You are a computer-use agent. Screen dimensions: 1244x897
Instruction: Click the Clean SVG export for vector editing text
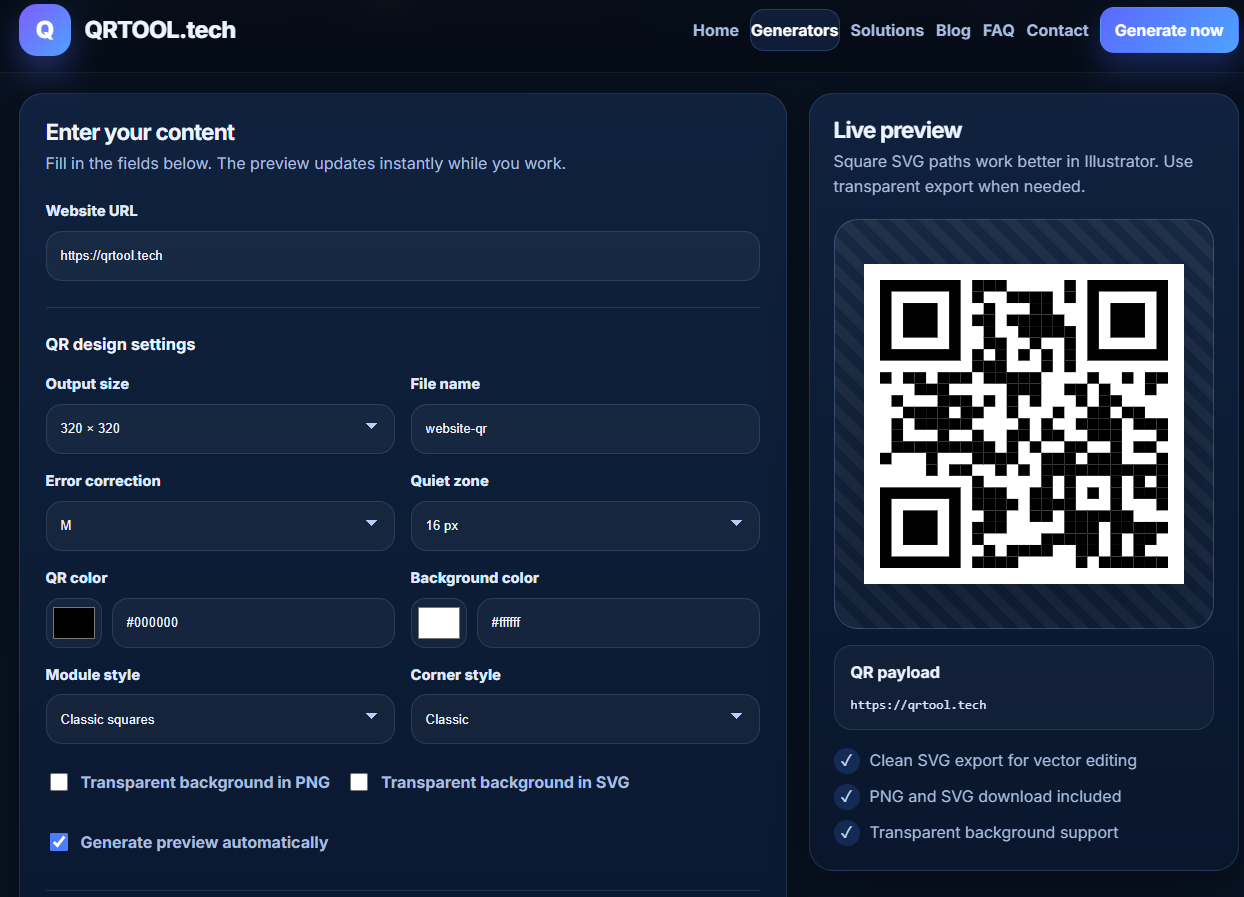pos(1003,761)
